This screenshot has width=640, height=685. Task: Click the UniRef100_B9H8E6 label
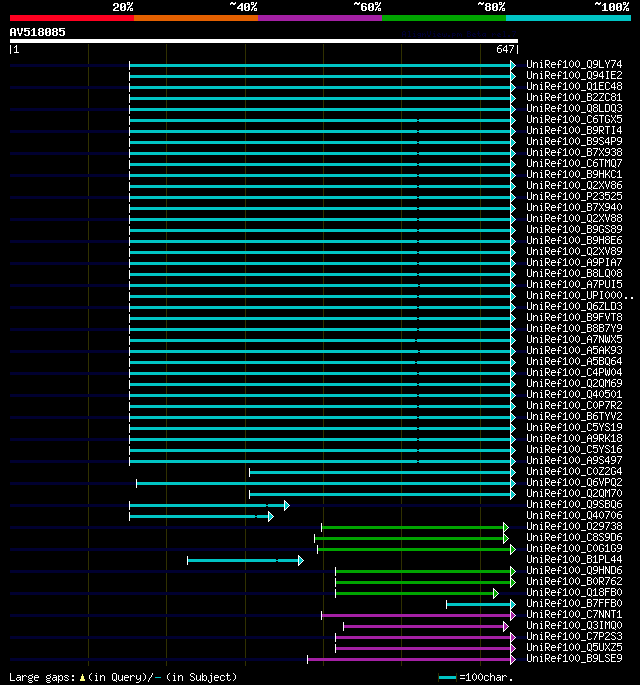coord(574,240)
